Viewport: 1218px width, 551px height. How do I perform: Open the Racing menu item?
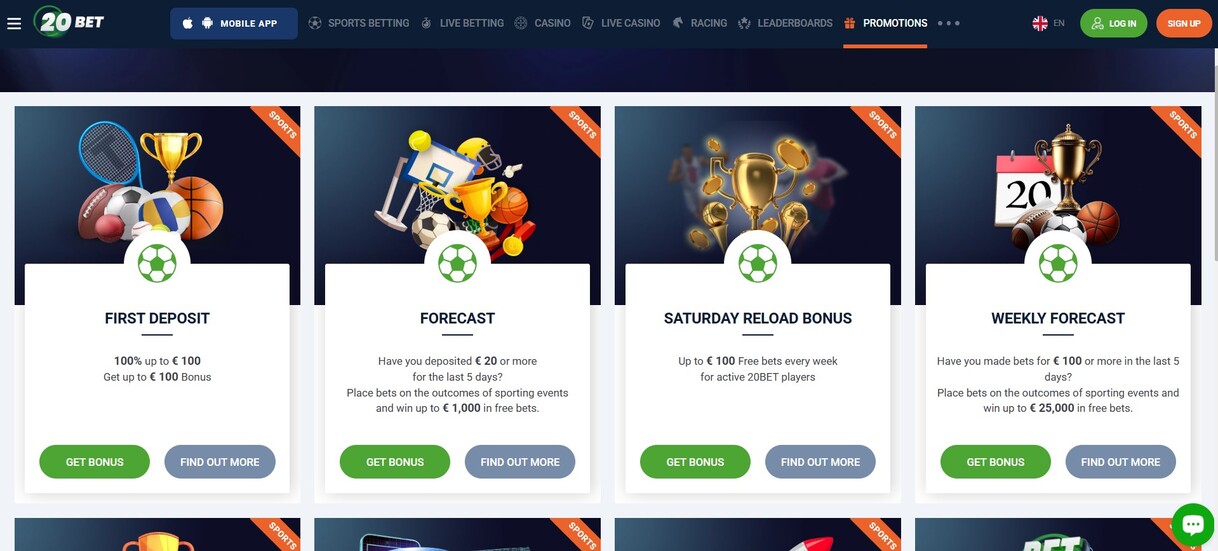pos(700,23)
